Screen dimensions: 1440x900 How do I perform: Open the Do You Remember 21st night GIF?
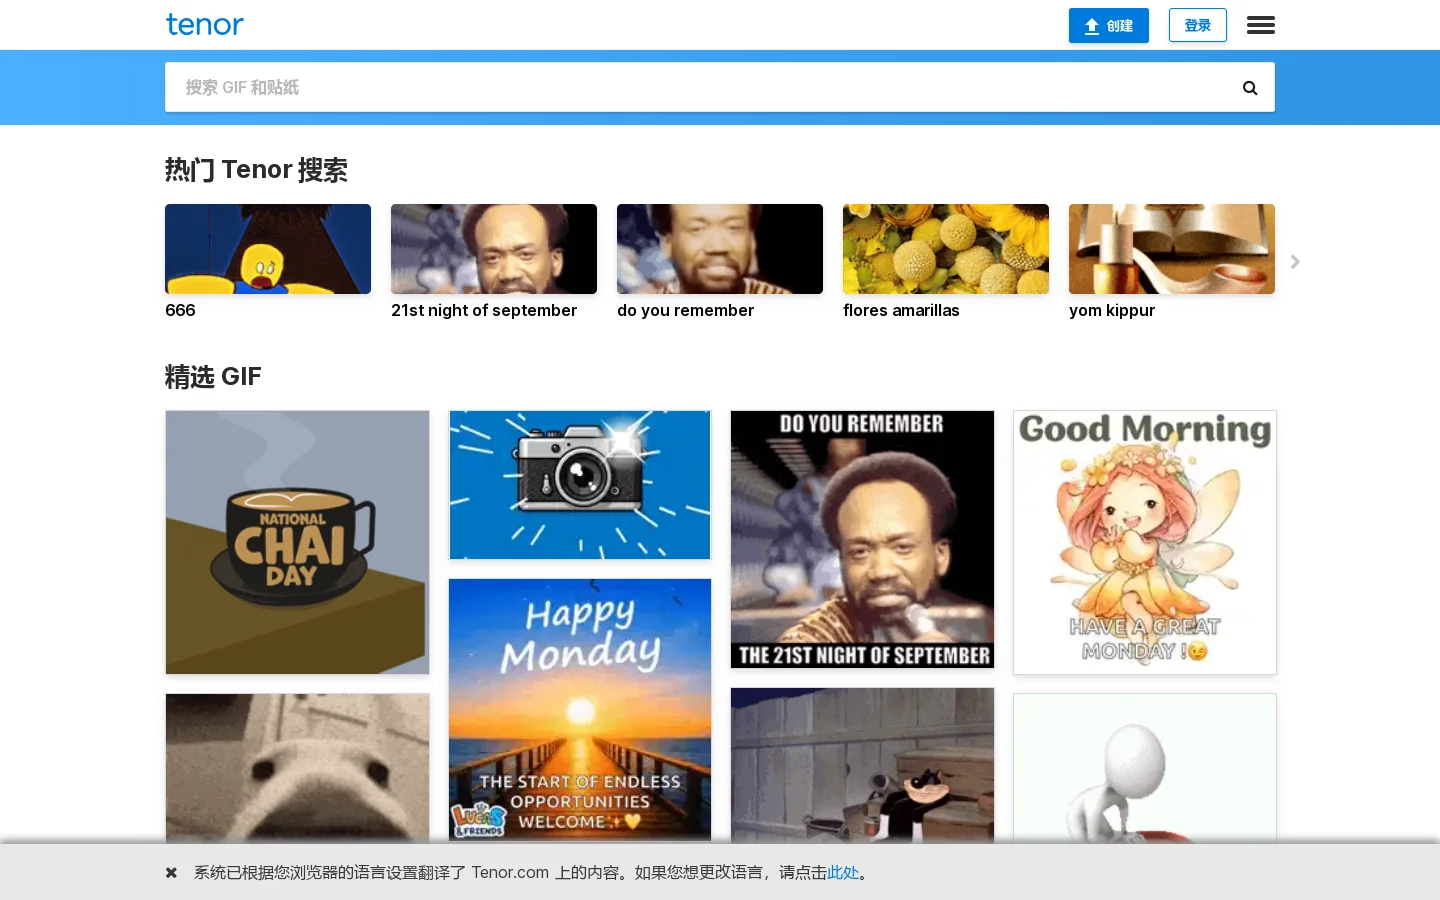862,539
